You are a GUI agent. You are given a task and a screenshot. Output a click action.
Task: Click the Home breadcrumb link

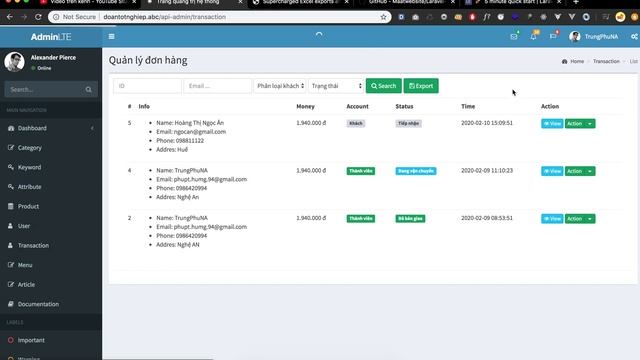[577, 61]
